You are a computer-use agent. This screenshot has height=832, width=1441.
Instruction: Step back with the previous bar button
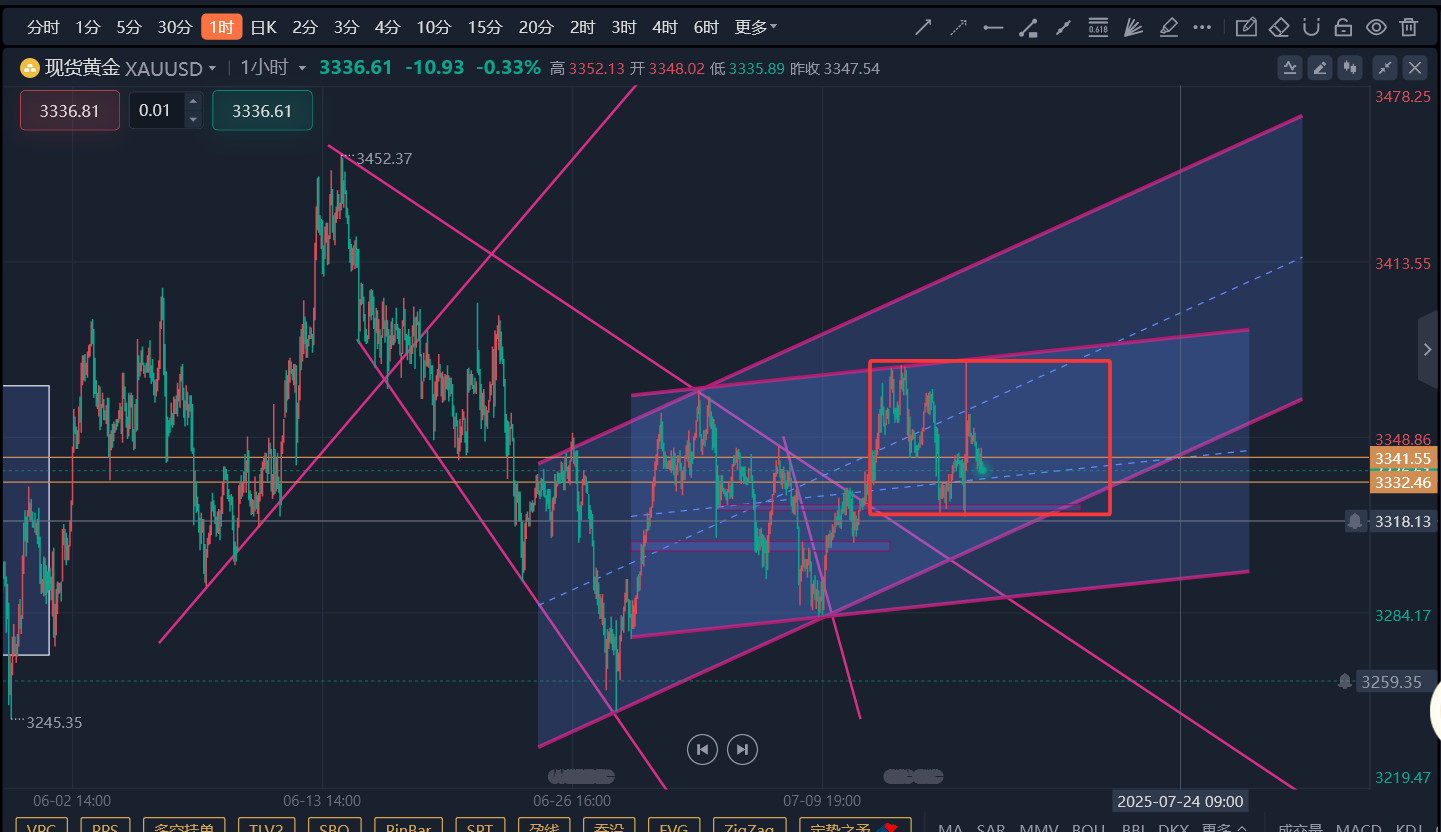pos(702,749)
